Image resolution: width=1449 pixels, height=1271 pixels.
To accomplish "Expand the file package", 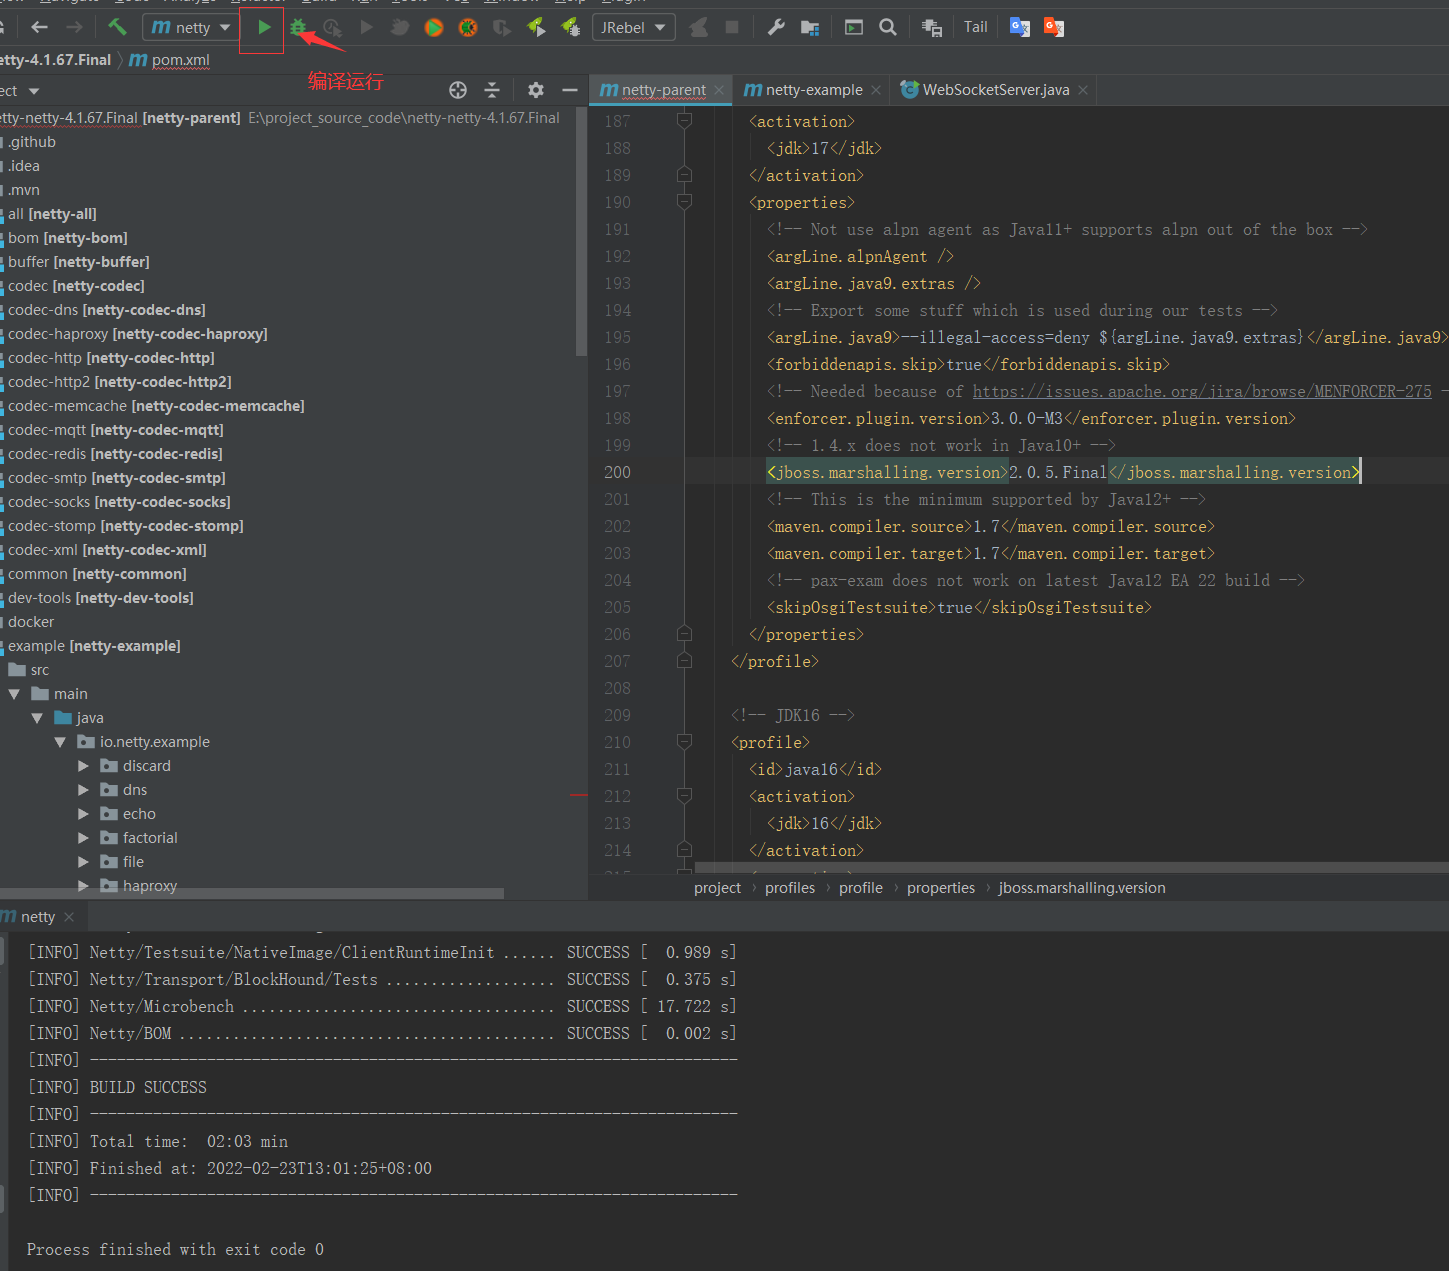I will tap(83, 862).
